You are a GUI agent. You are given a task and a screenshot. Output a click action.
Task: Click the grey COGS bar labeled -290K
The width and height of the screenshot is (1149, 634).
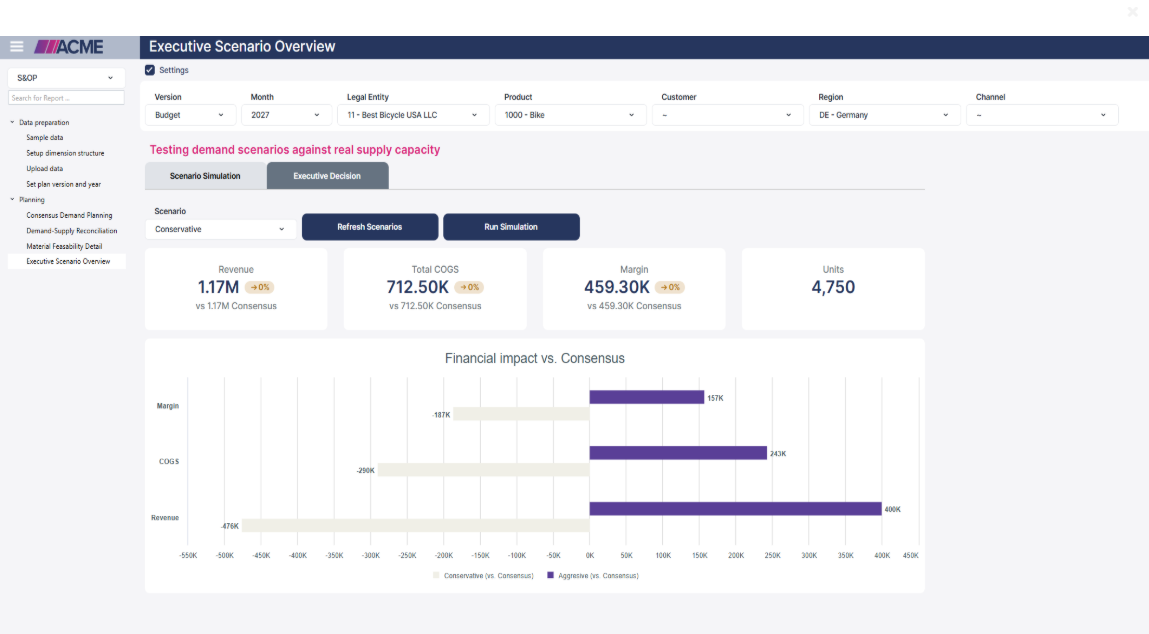[484, 470]
